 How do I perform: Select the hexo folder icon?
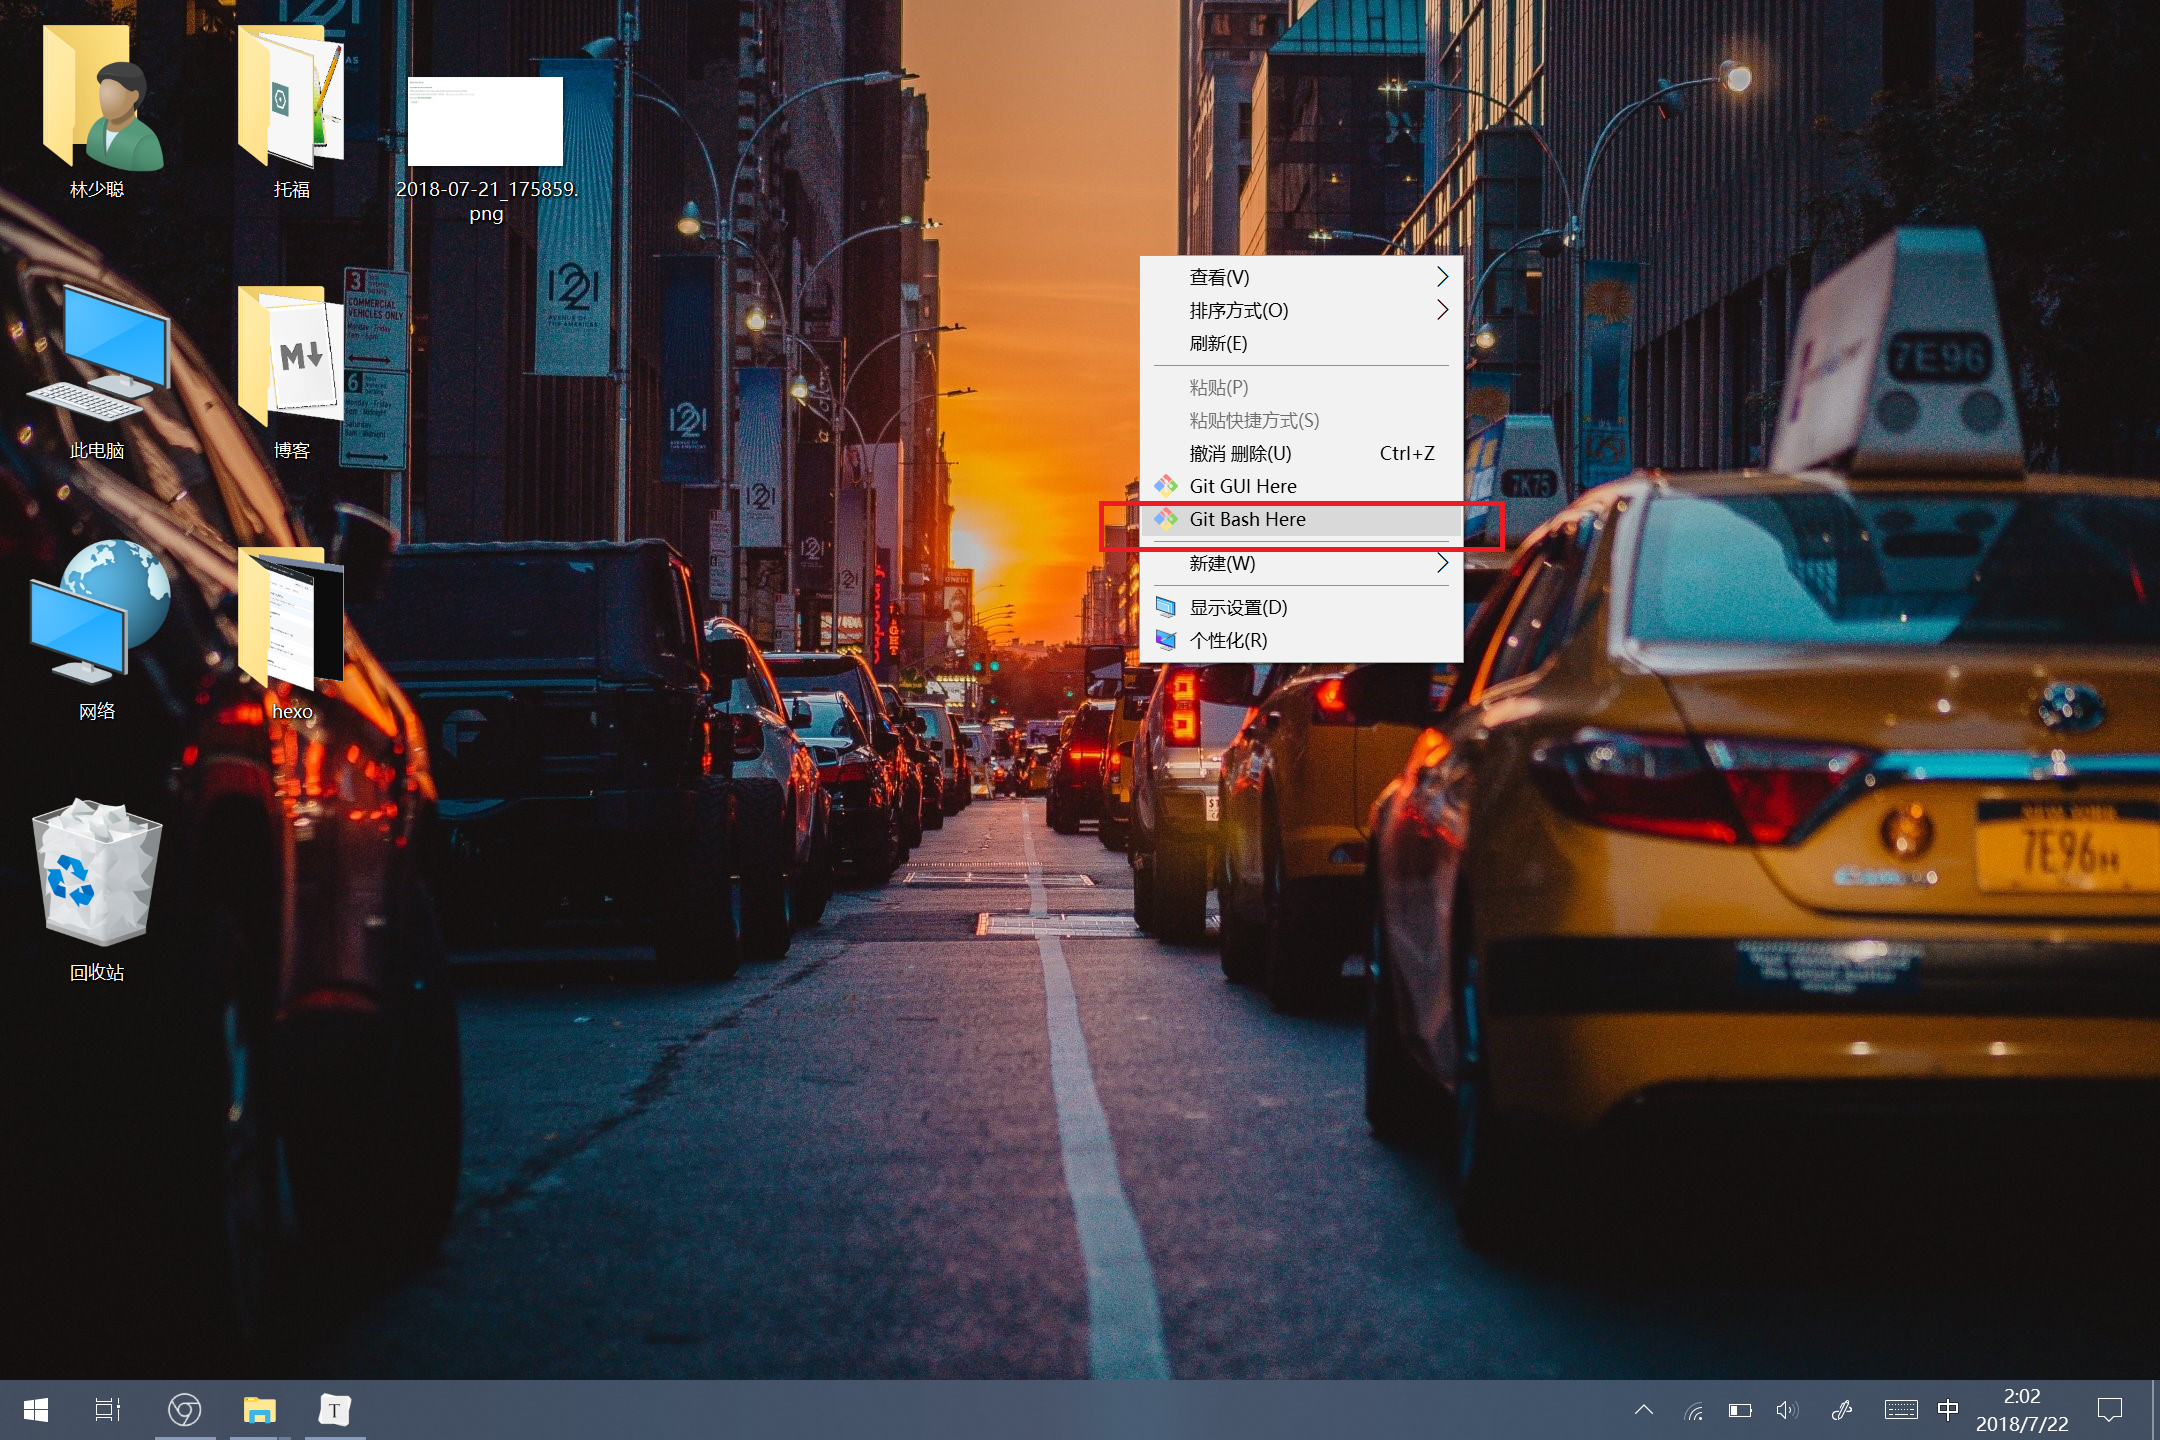291,620
